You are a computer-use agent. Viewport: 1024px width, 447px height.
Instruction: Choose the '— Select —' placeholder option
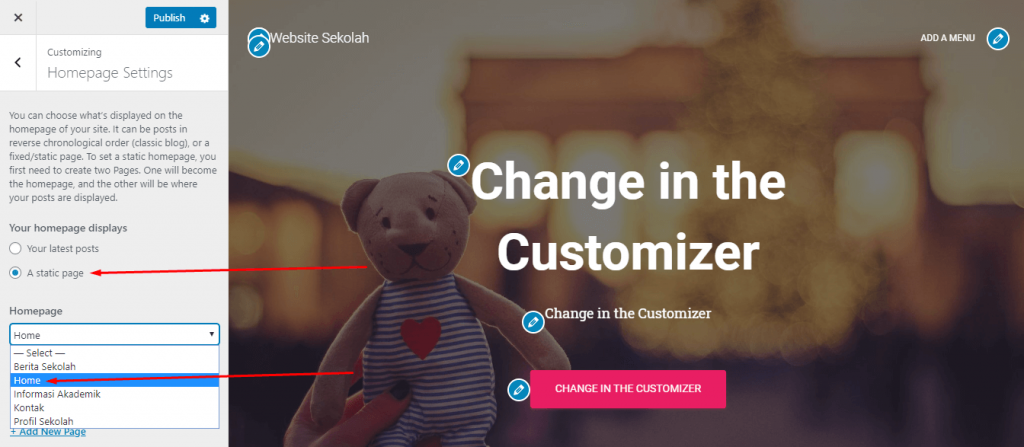click(x=114, y=353)
